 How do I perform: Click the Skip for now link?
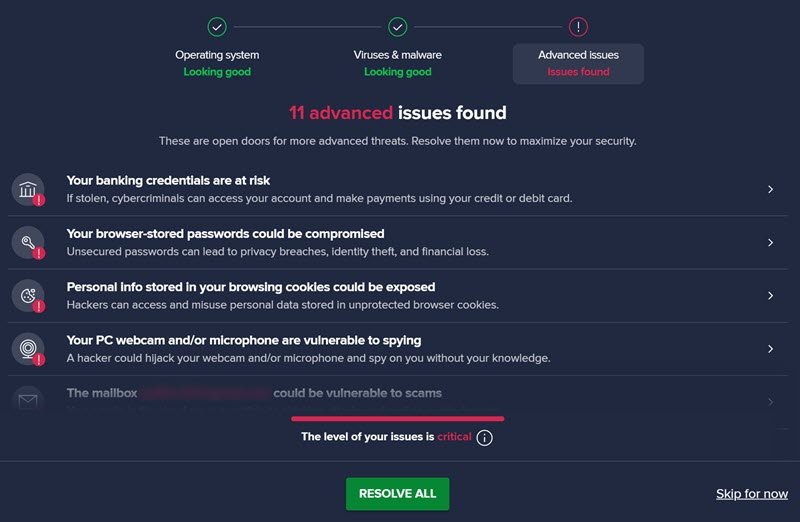(751, 494)
